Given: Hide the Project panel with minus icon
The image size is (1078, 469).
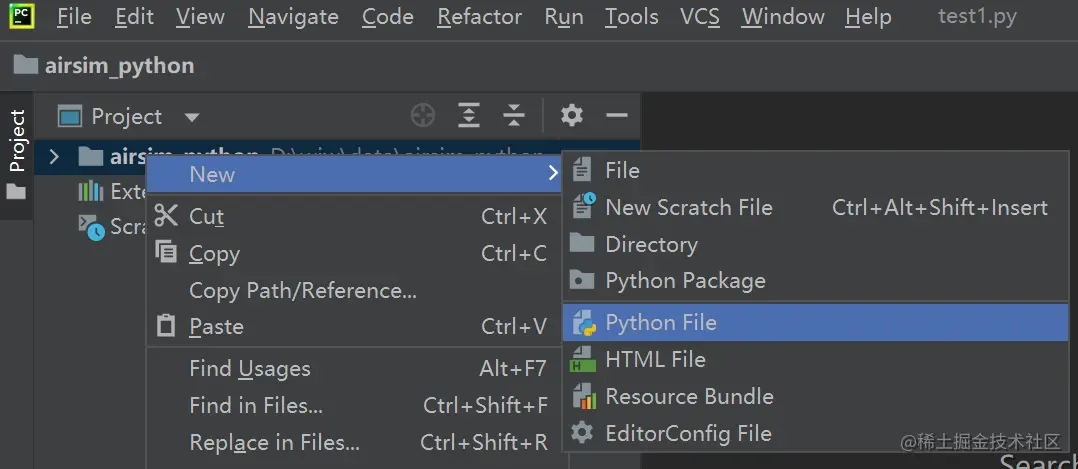Looking at the screenshot, I should pyautogui.click(x=617, y=116).
